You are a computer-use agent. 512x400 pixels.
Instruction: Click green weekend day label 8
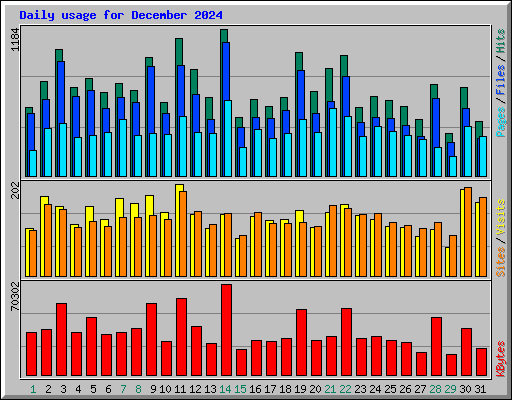tap(138, 389)
